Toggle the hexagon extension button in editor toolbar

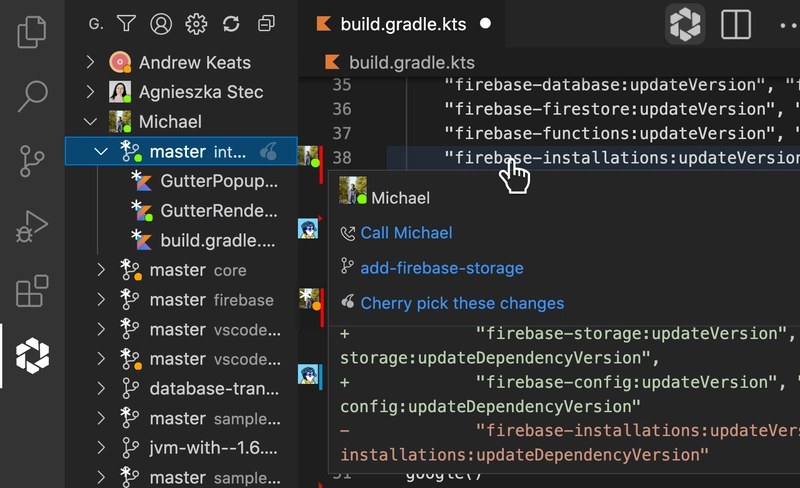pos(685,24)
